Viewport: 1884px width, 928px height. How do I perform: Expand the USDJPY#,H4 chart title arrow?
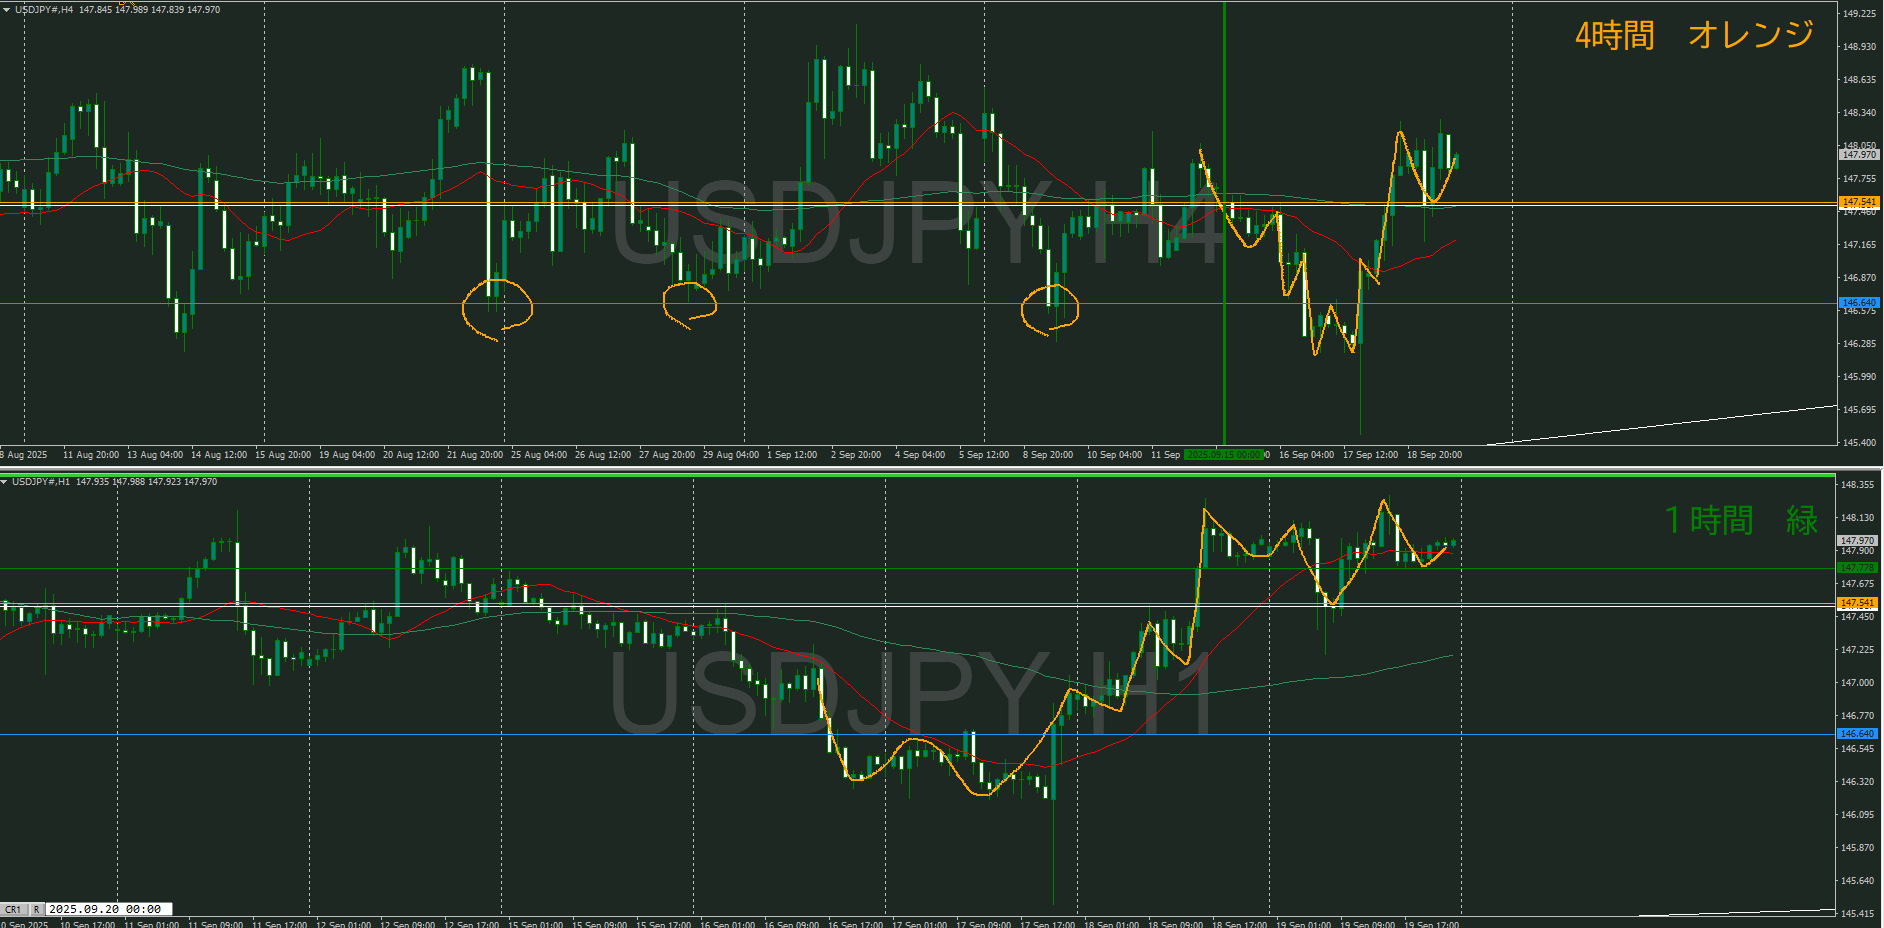click(x=6, y=9)
